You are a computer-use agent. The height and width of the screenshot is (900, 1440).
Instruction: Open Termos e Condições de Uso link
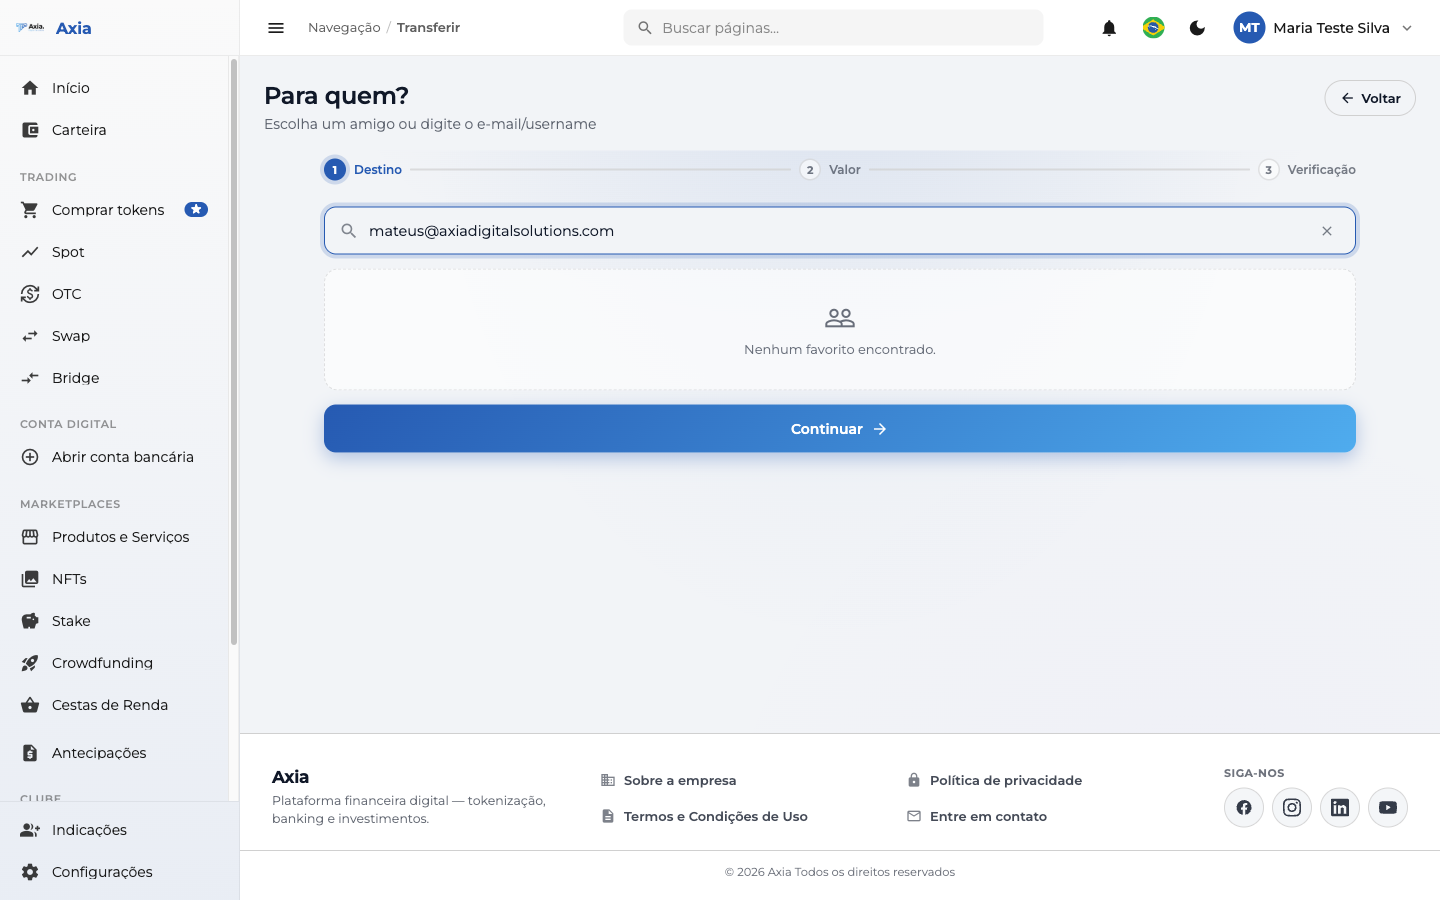704,816
